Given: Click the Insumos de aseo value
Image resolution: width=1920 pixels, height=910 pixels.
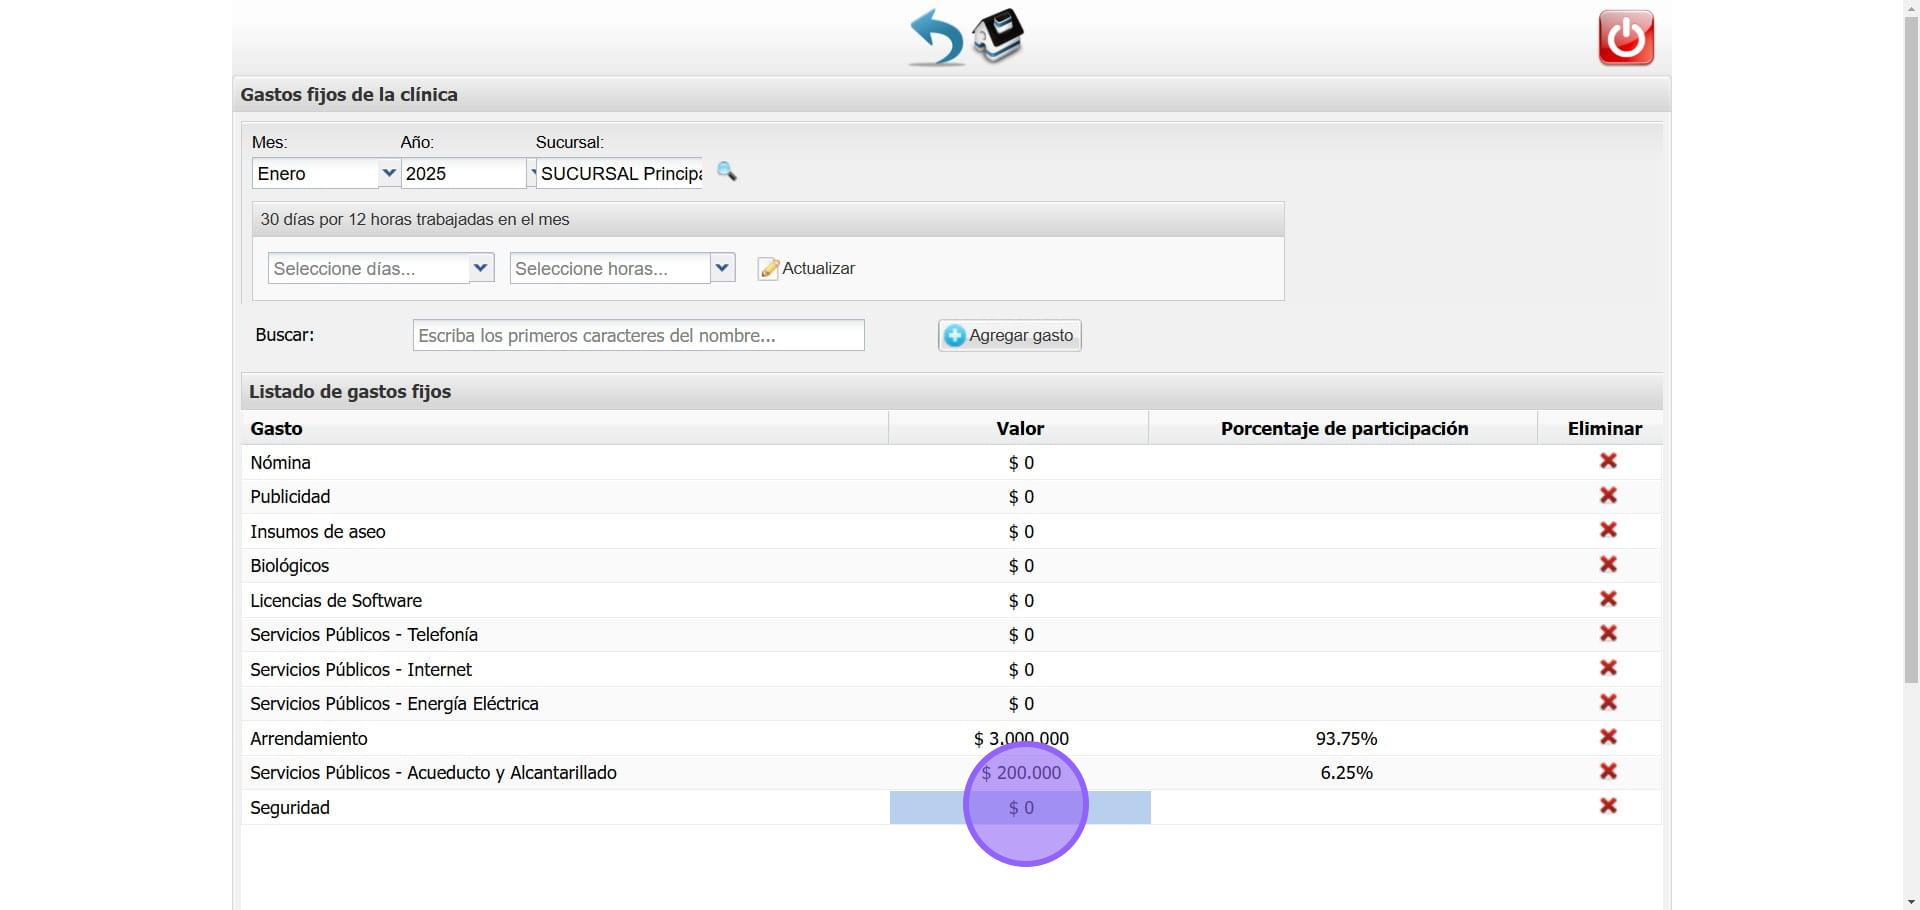Looking at the screenshot, I should click(x=1021, y=531).
